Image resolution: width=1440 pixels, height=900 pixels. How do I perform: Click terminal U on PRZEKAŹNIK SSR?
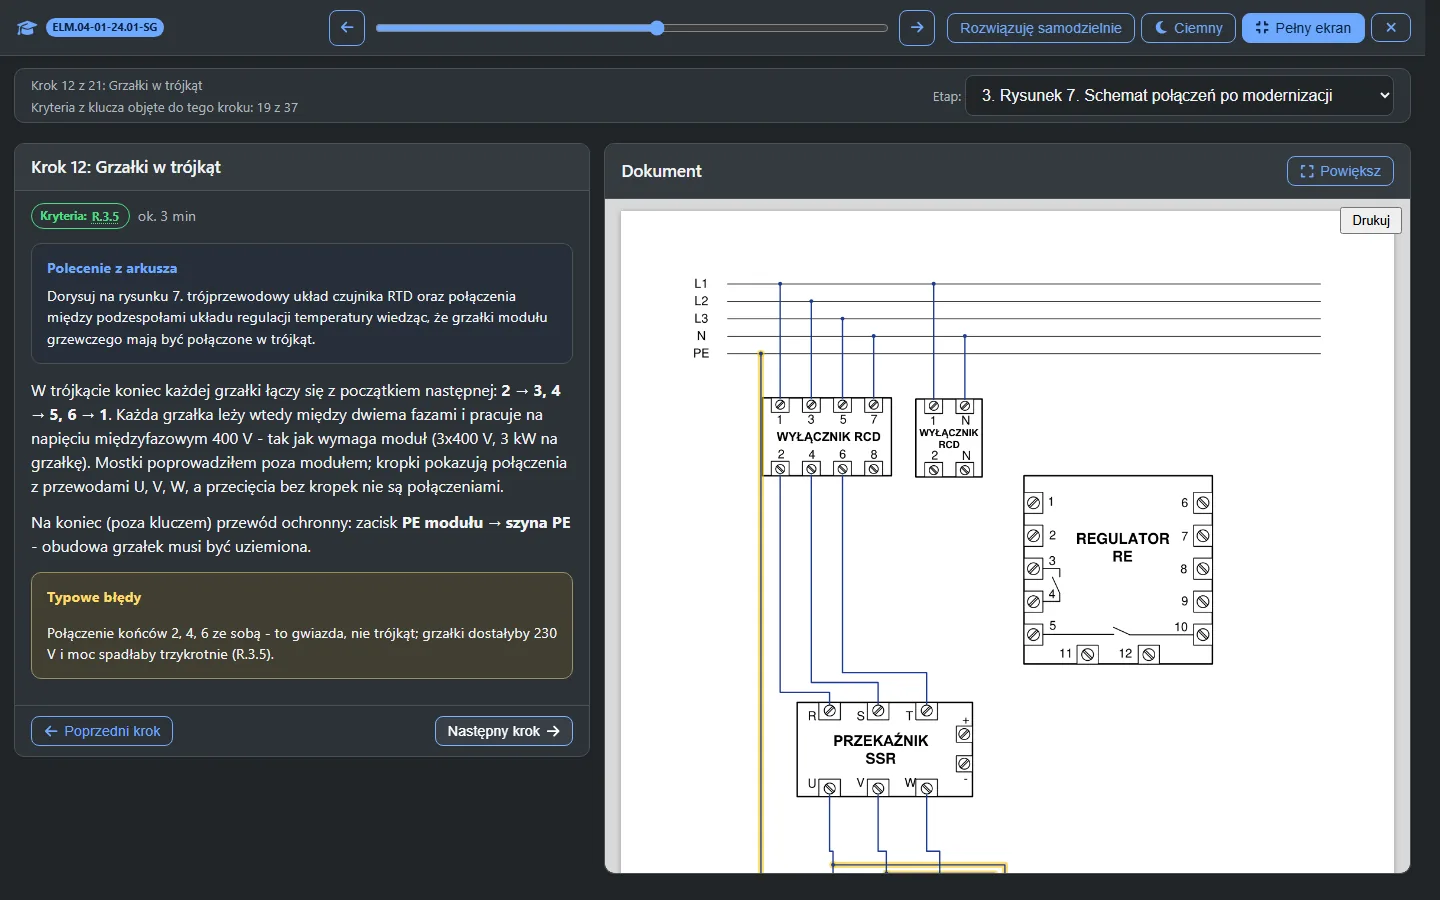point(829,788)
